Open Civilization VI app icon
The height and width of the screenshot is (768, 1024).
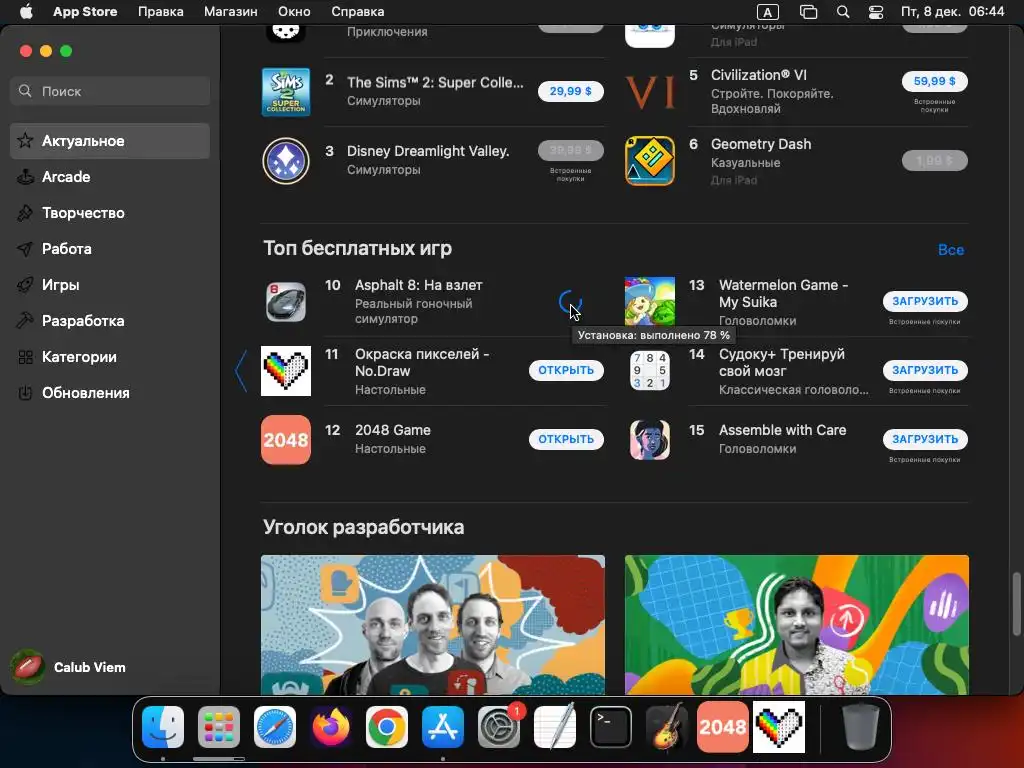[650, 92]
